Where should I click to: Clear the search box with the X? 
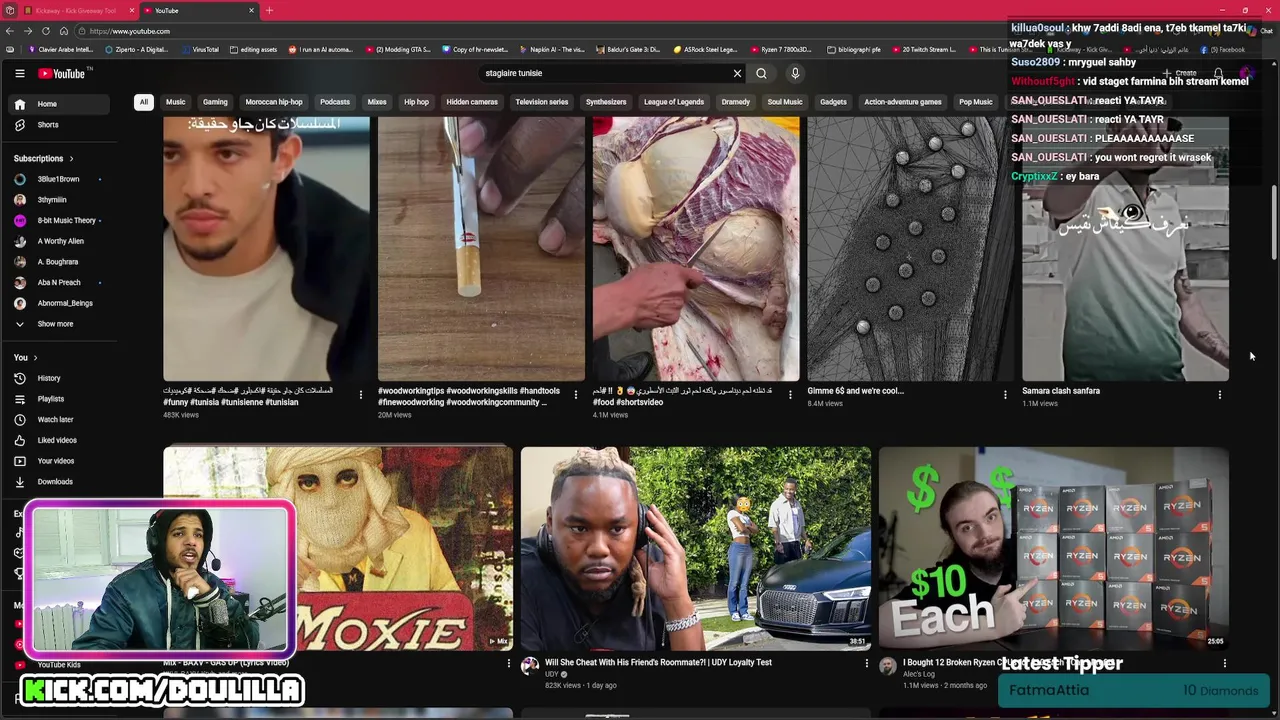737,73
